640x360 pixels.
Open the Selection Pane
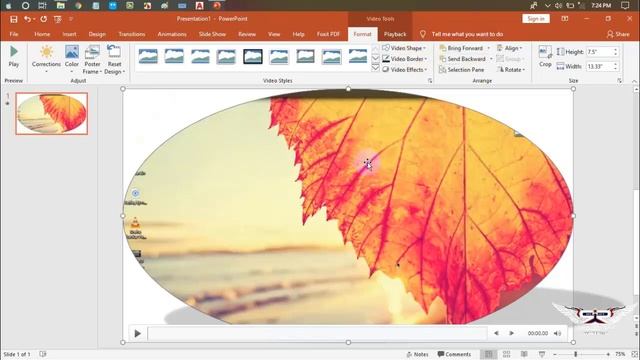[x=462, y=70]
